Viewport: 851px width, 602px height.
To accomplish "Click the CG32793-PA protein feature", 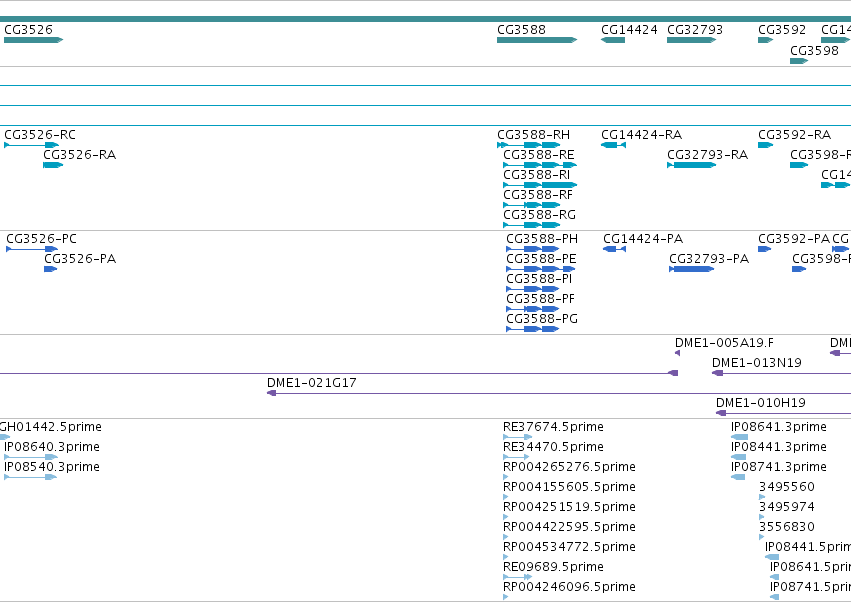I will tap(691, 269).
